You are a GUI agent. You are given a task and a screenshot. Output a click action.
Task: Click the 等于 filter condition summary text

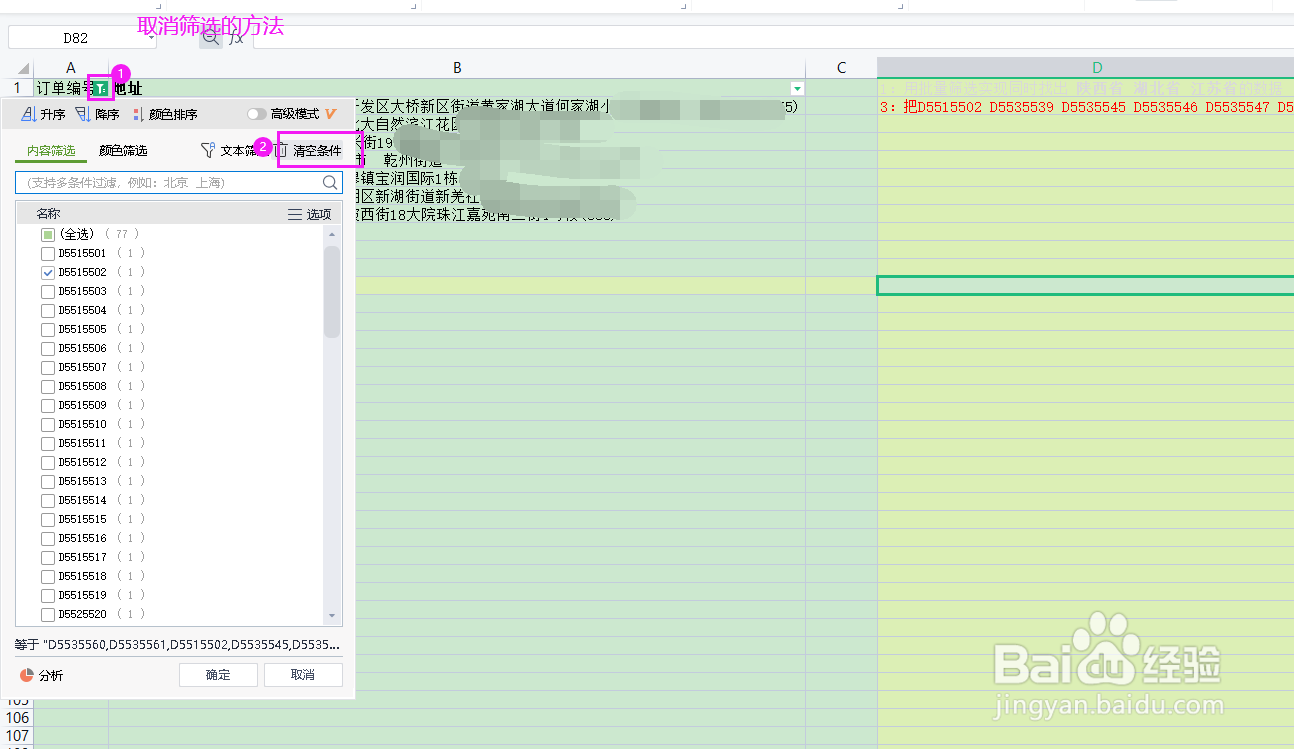coord(177,645)
